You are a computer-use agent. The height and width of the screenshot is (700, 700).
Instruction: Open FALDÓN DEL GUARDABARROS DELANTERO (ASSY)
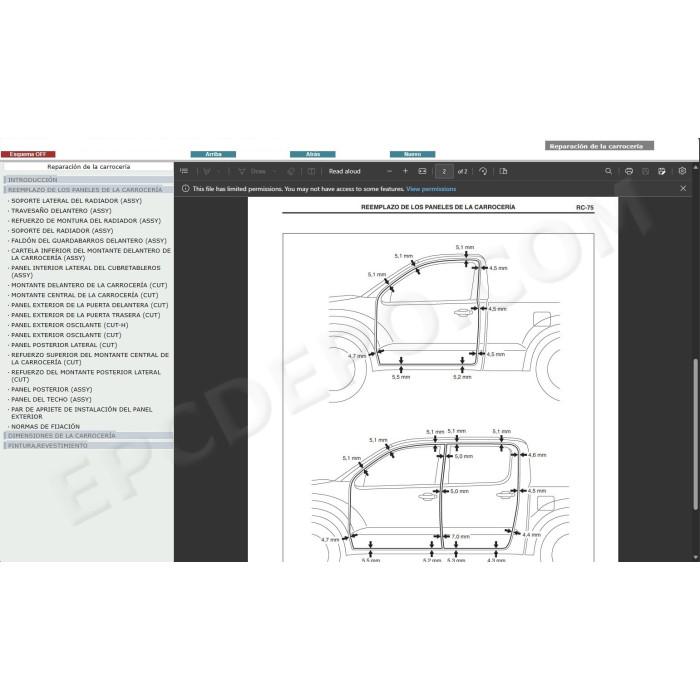pyautogui.click(x=89, y=241)
